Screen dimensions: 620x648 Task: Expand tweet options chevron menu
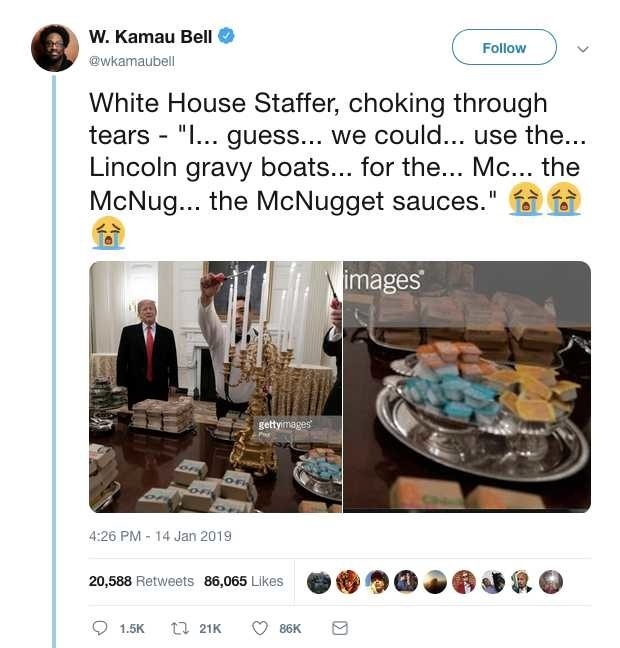(584, 48)
